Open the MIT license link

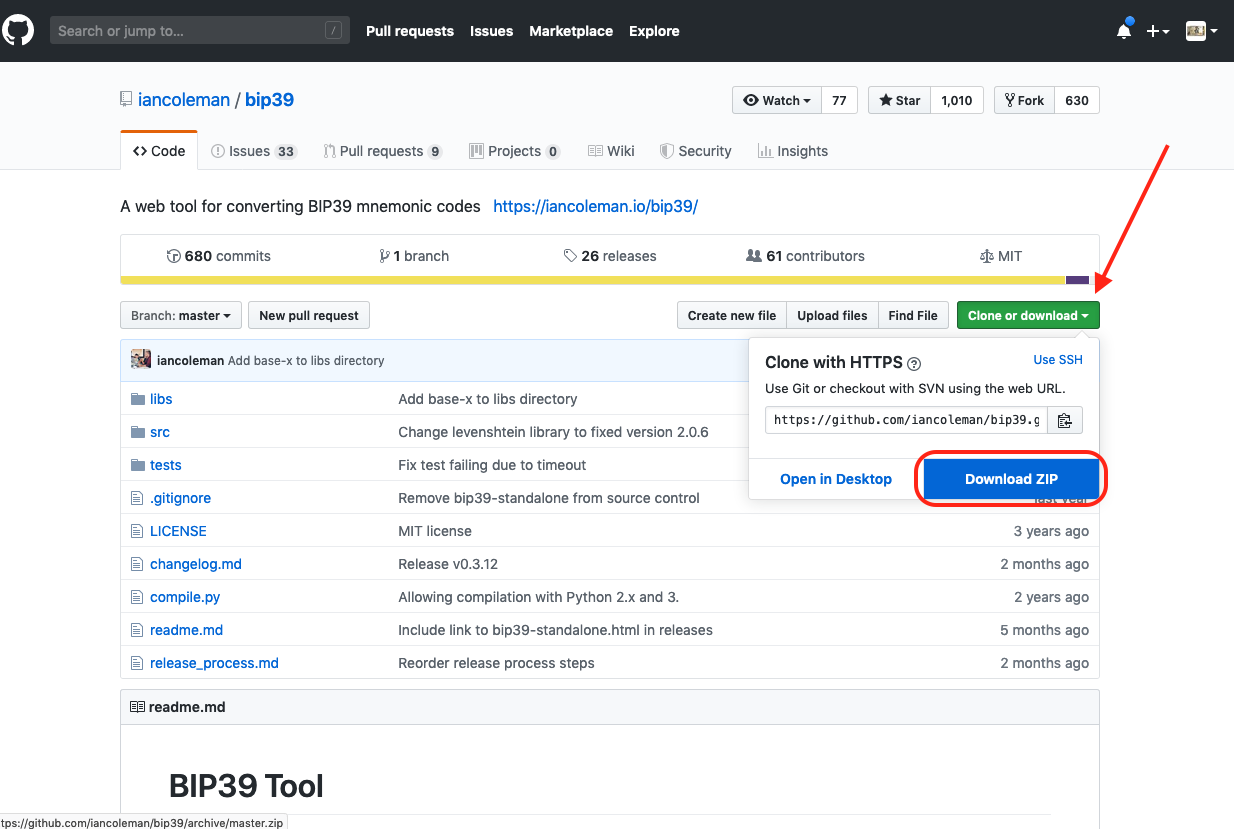[1001, 256]
